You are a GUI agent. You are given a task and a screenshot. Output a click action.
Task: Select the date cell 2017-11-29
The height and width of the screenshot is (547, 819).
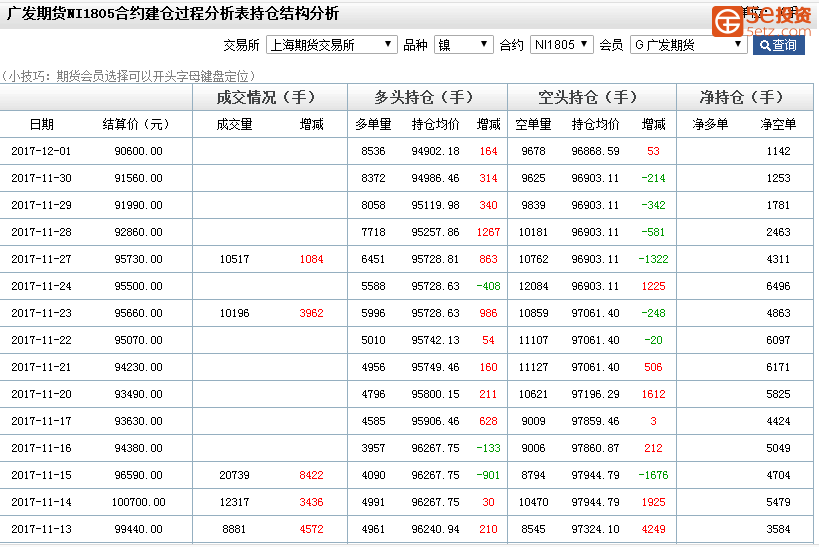tap(41, 205)
